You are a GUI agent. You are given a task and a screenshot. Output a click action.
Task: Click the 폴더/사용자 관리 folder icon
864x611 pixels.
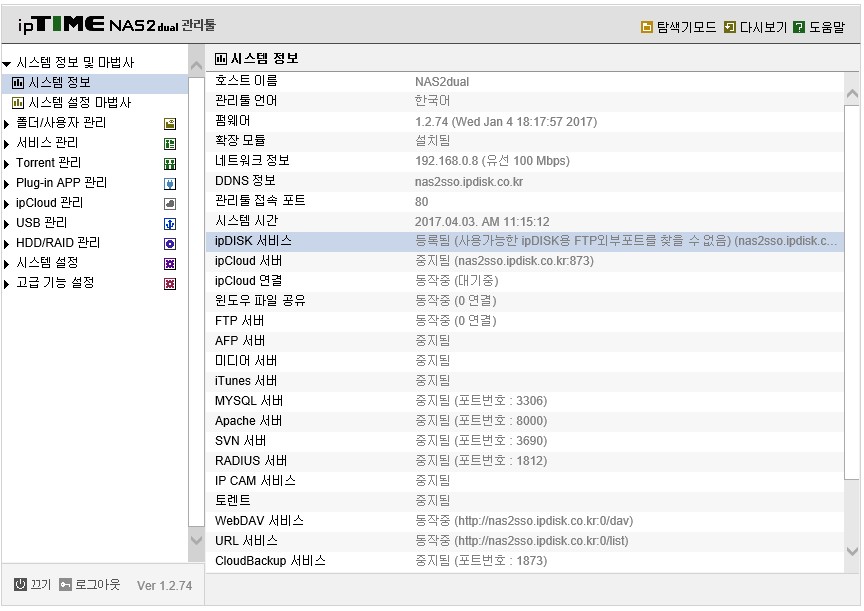(x=170, y=124)
